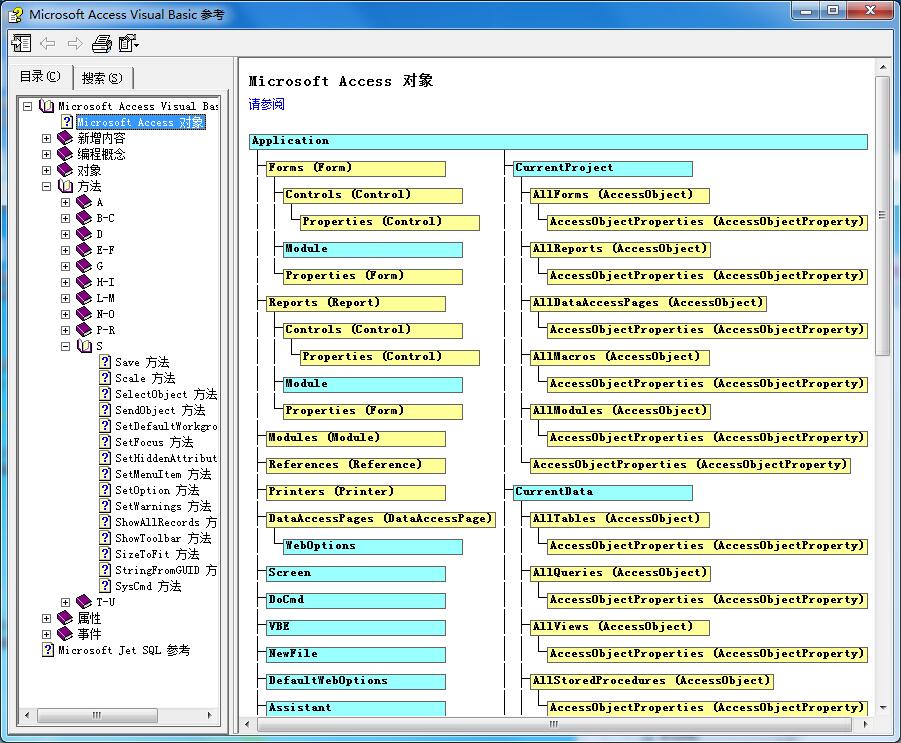This screenshot has height=743, width=901.
Task: Expand the H-I methods node
Action: (66, 282)
